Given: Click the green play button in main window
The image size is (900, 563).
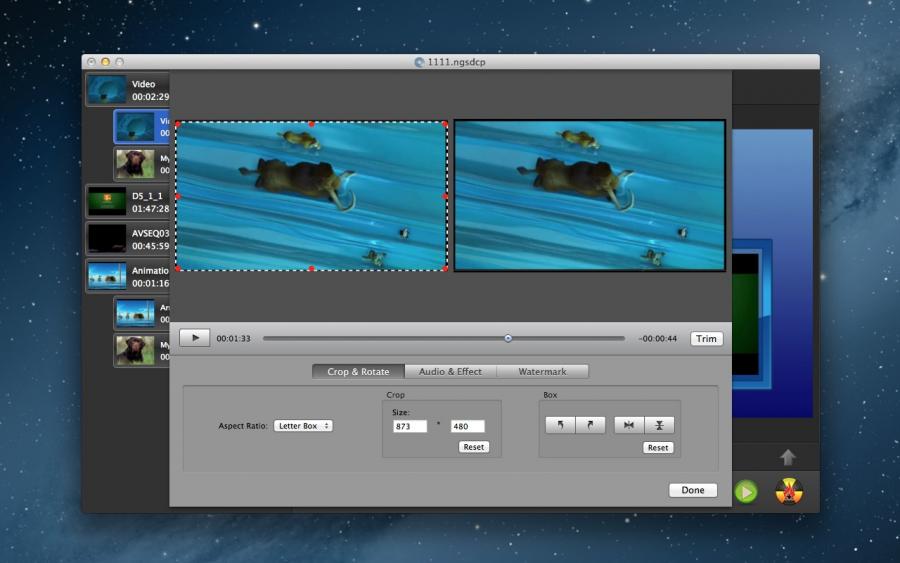Looking at the screenshot, I should [x=746, y=492].
